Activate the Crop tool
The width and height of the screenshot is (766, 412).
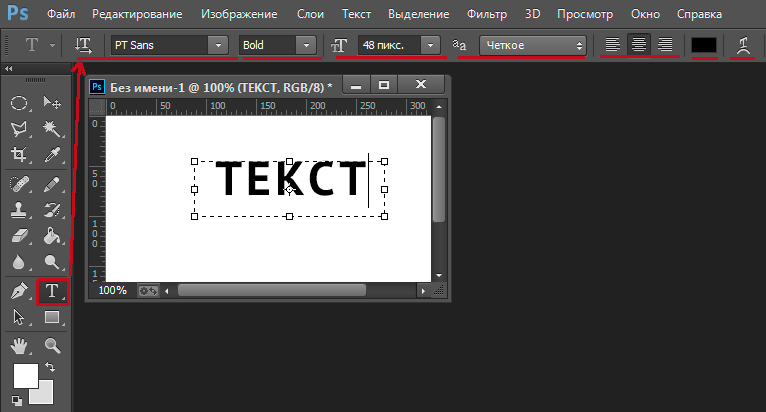coord(19,155)
